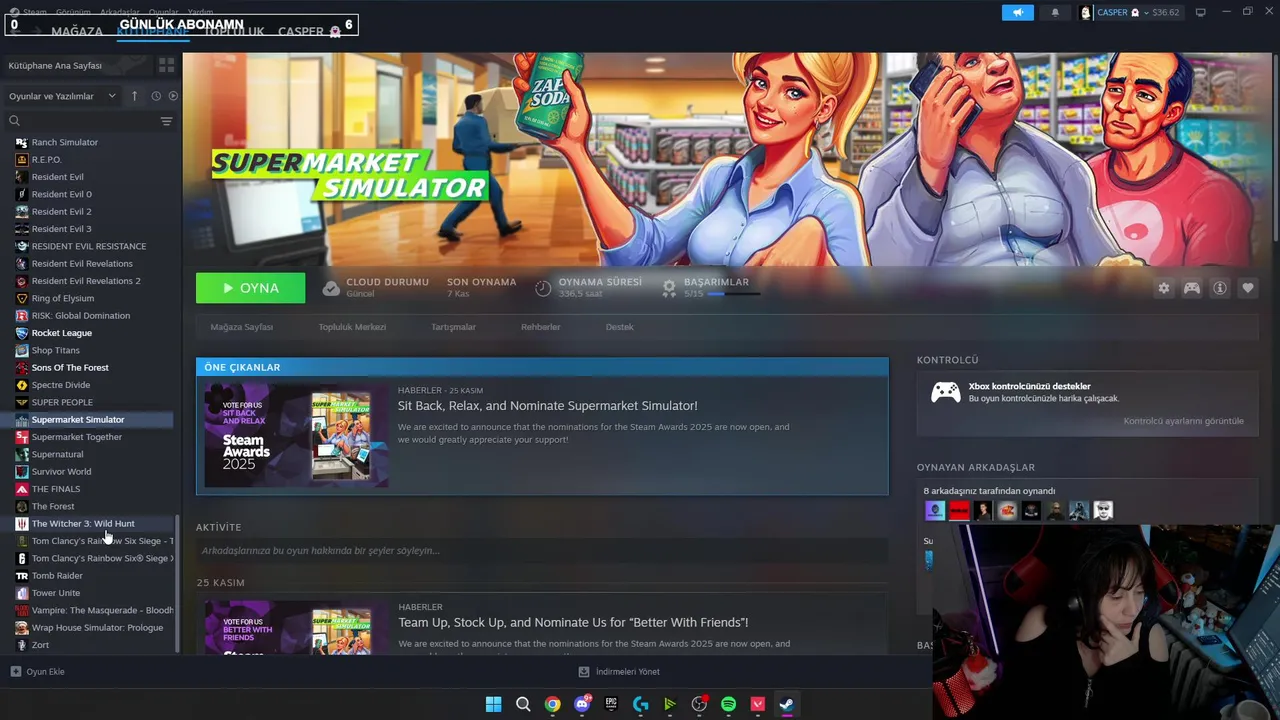Open the Tartışmalar tab
Viewport: 1280px width, 720px height.
tap(453, 327)
